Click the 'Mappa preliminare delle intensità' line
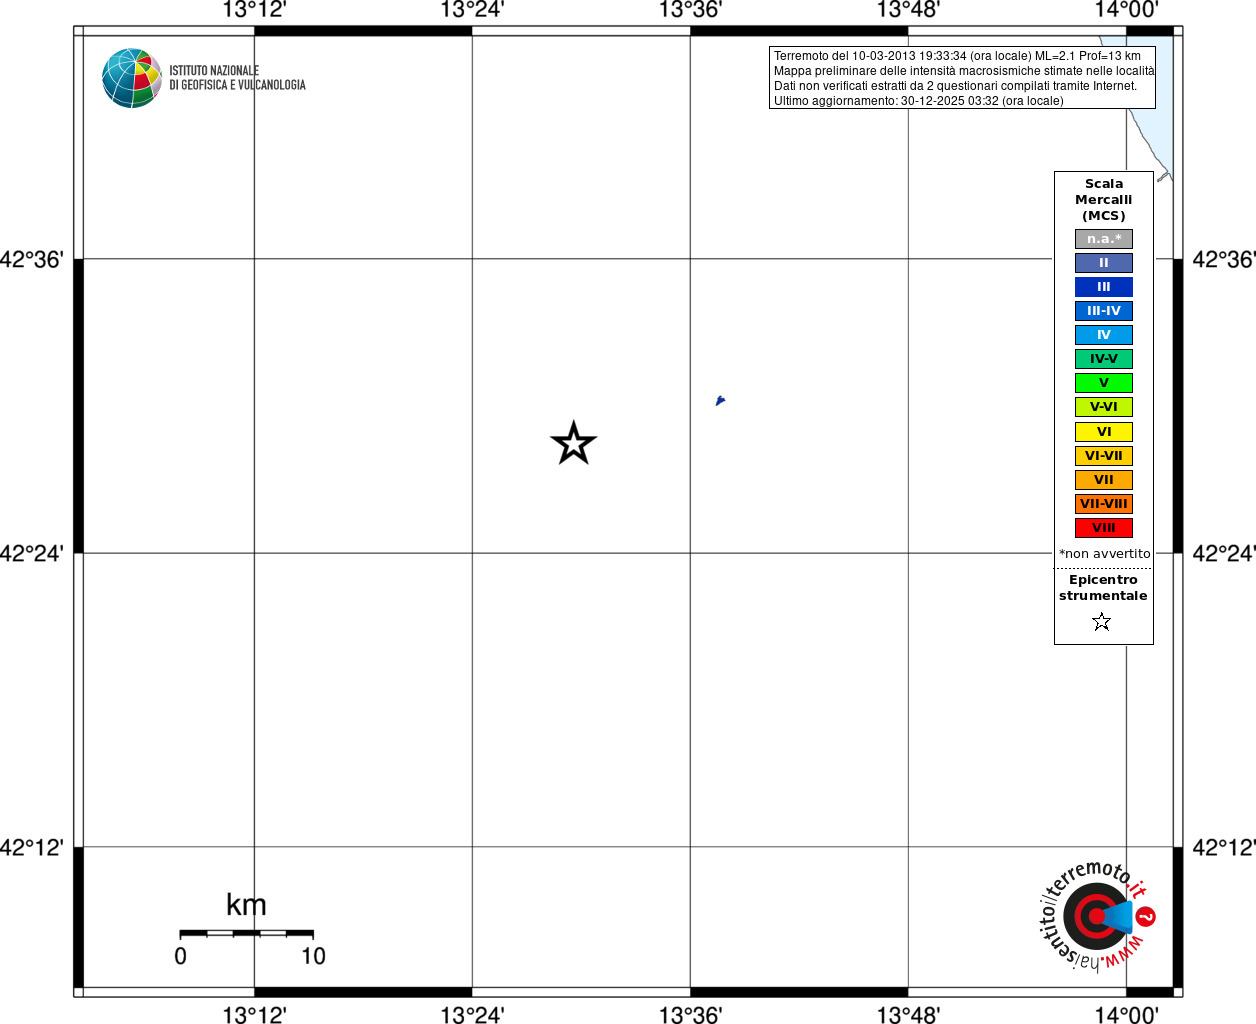Image resolution: width=1256 pixels, height=1024 pixels. 964,71
